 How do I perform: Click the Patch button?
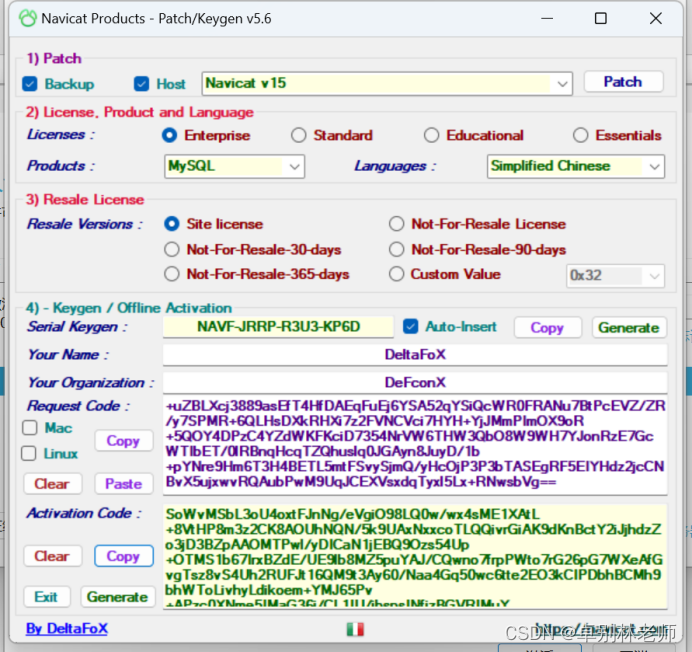(x=623, y=82)
